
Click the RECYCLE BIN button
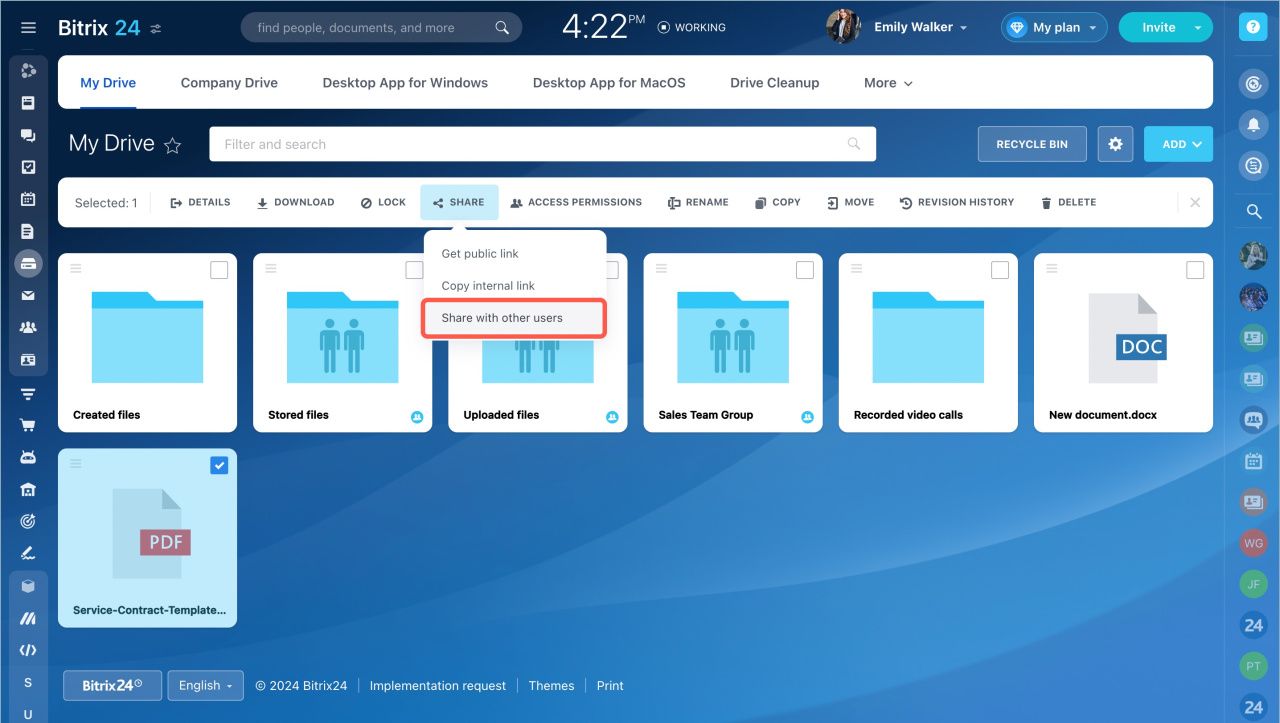tap(1032, 144)
